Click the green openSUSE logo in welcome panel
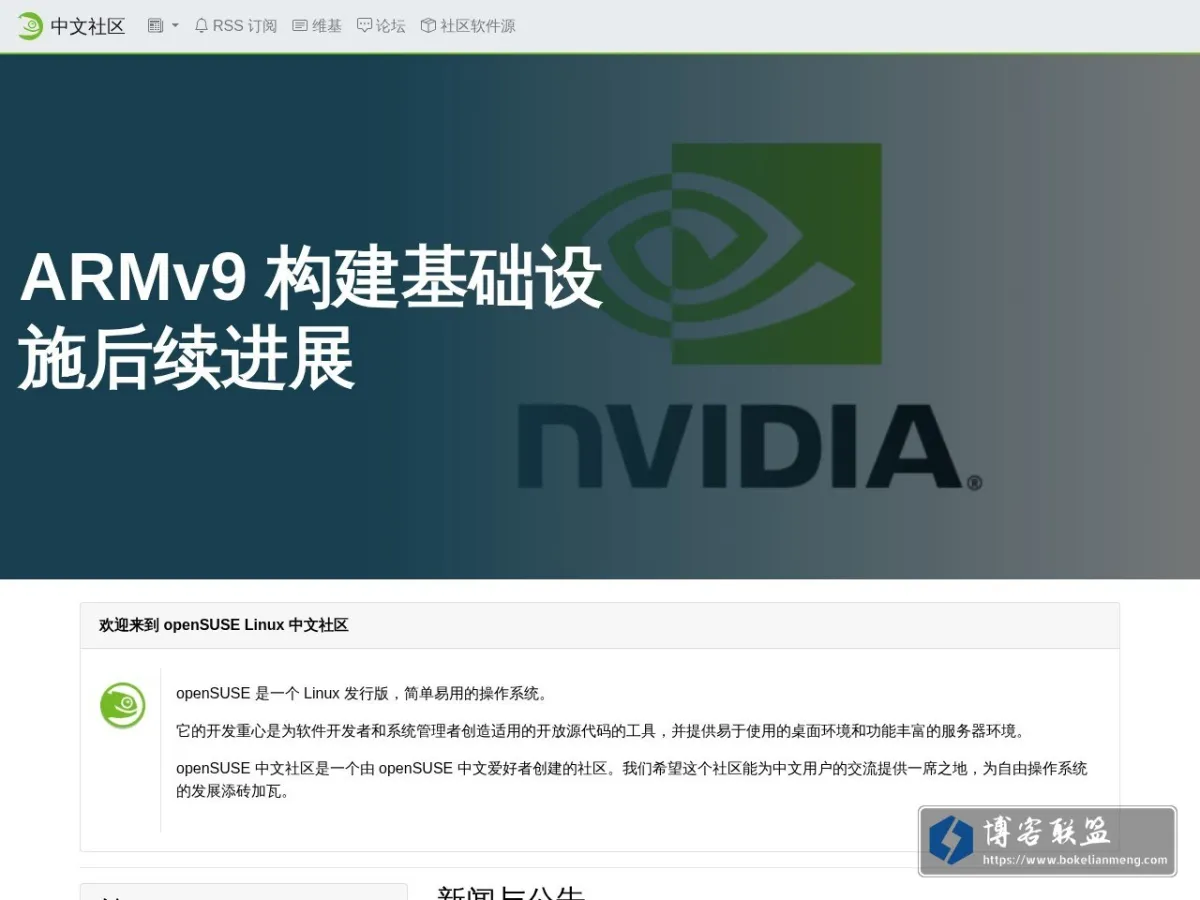Image resolution: width=1200 pixels, height=900 pixels. click(x=123, y=705)
